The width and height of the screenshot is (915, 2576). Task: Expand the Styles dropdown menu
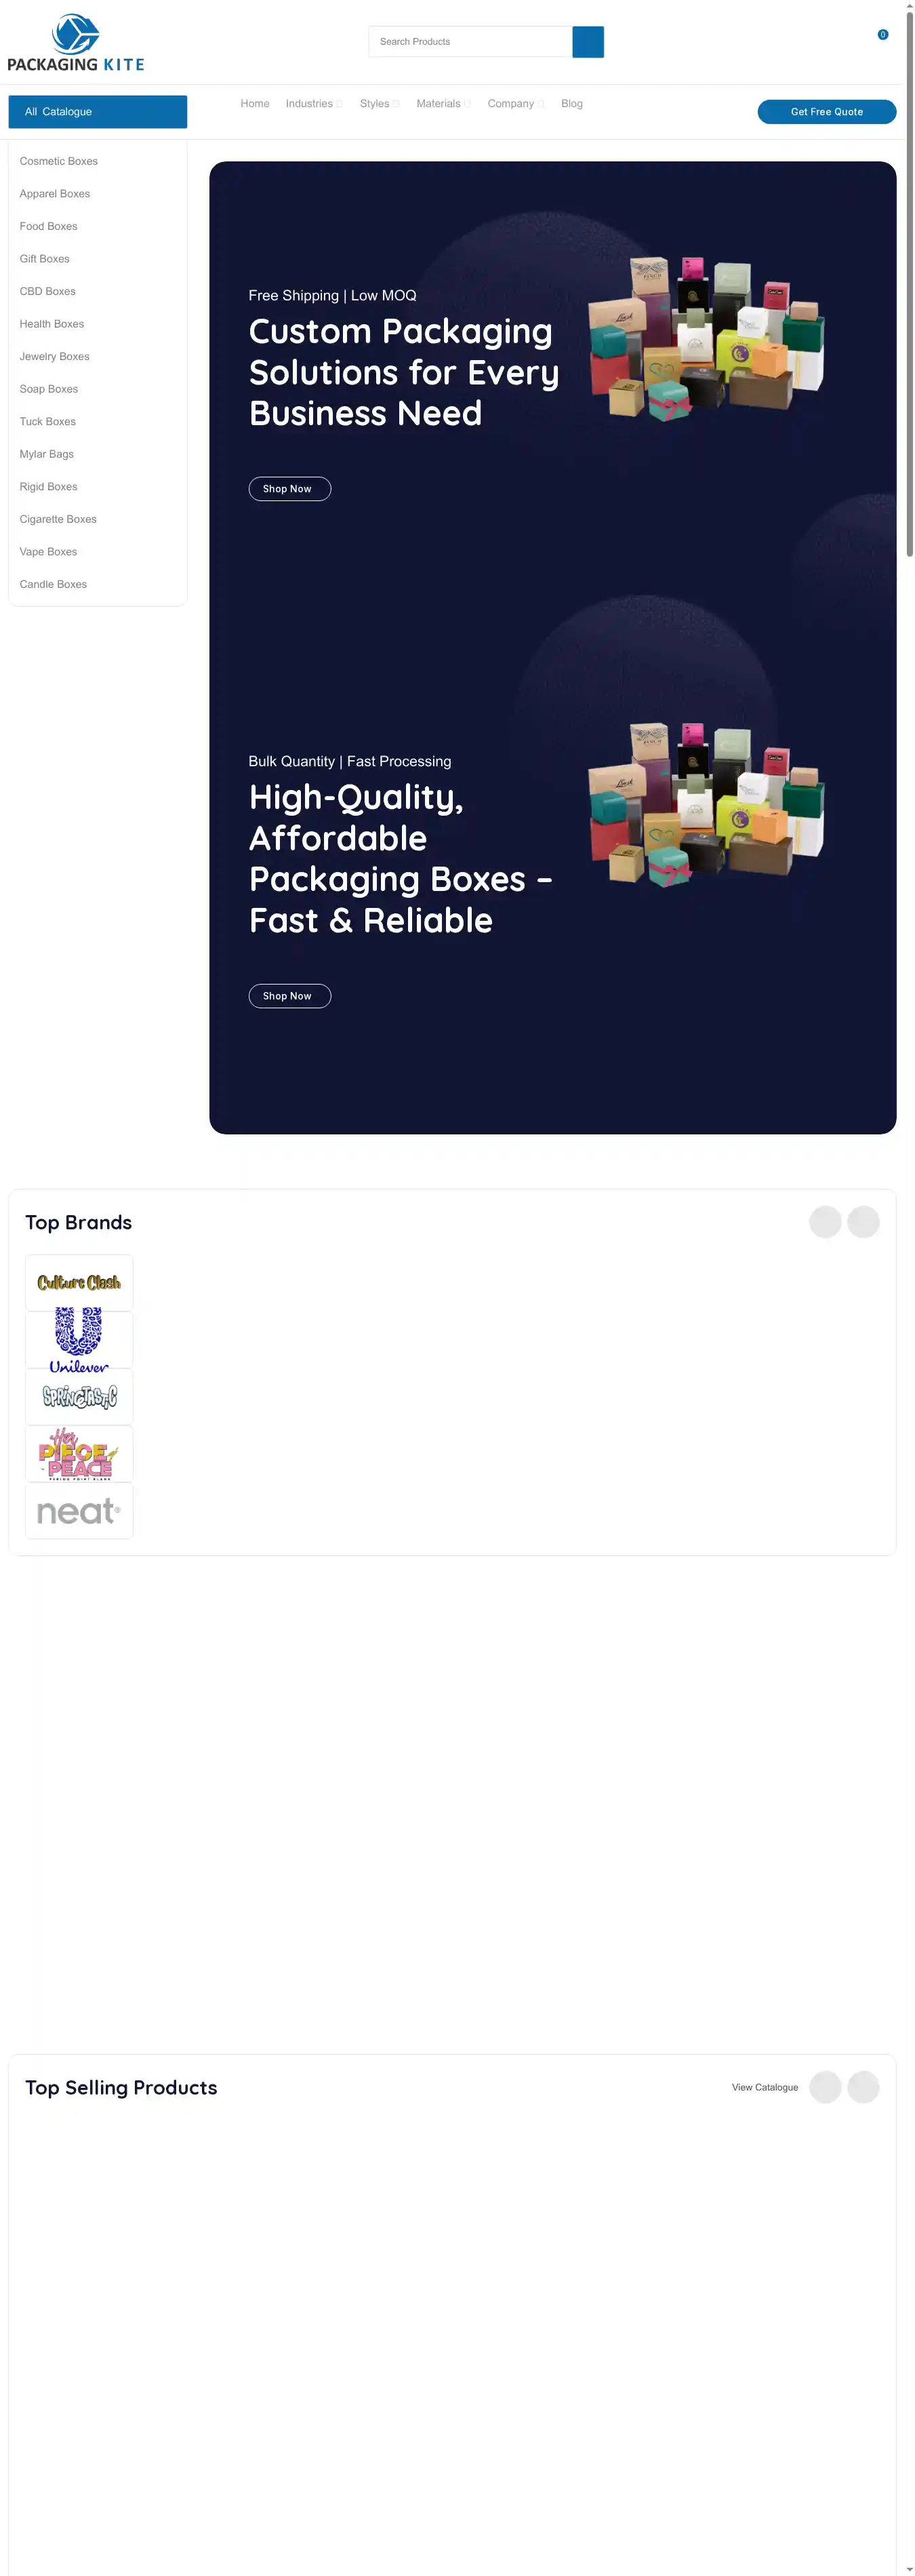[379, 104]
